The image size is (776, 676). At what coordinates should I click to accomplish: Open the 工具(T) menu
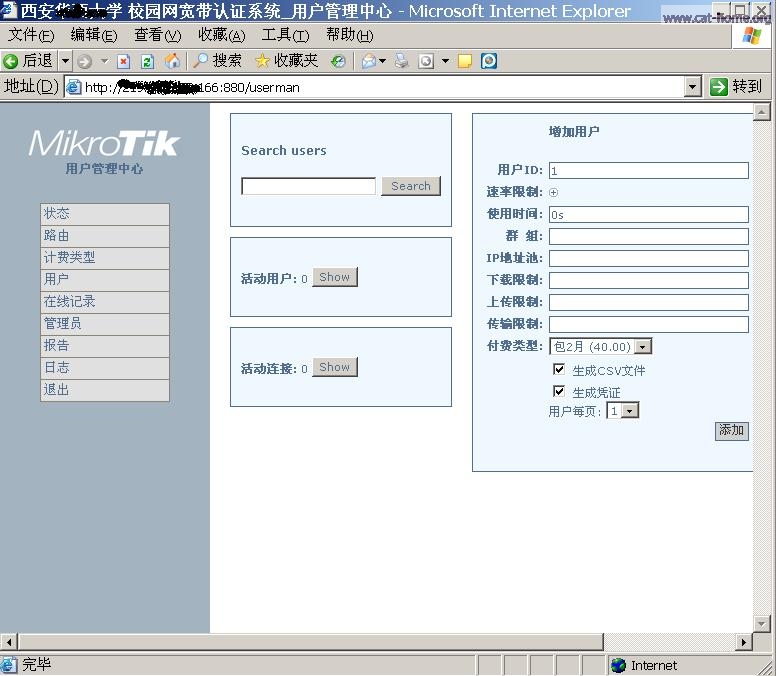[285, 35]
